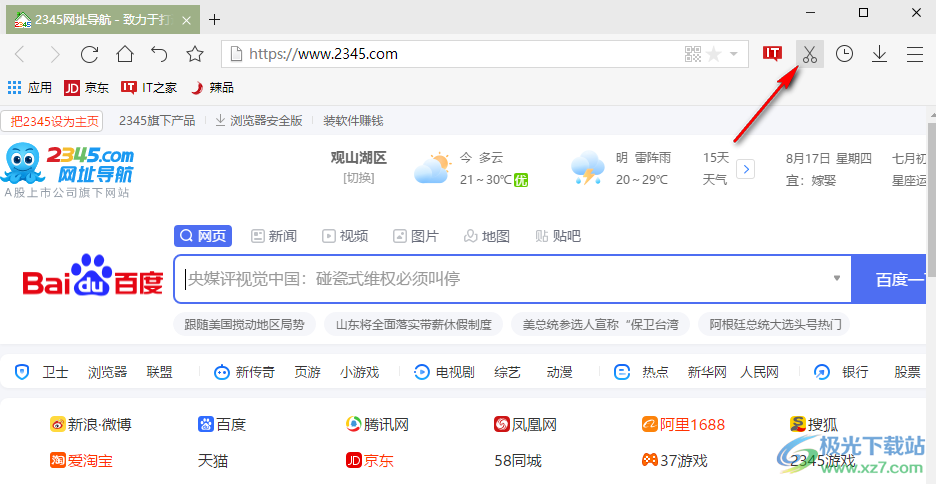
Task: Select the 2345网址导航 browser tab
Action: click(x=103, y=20)
